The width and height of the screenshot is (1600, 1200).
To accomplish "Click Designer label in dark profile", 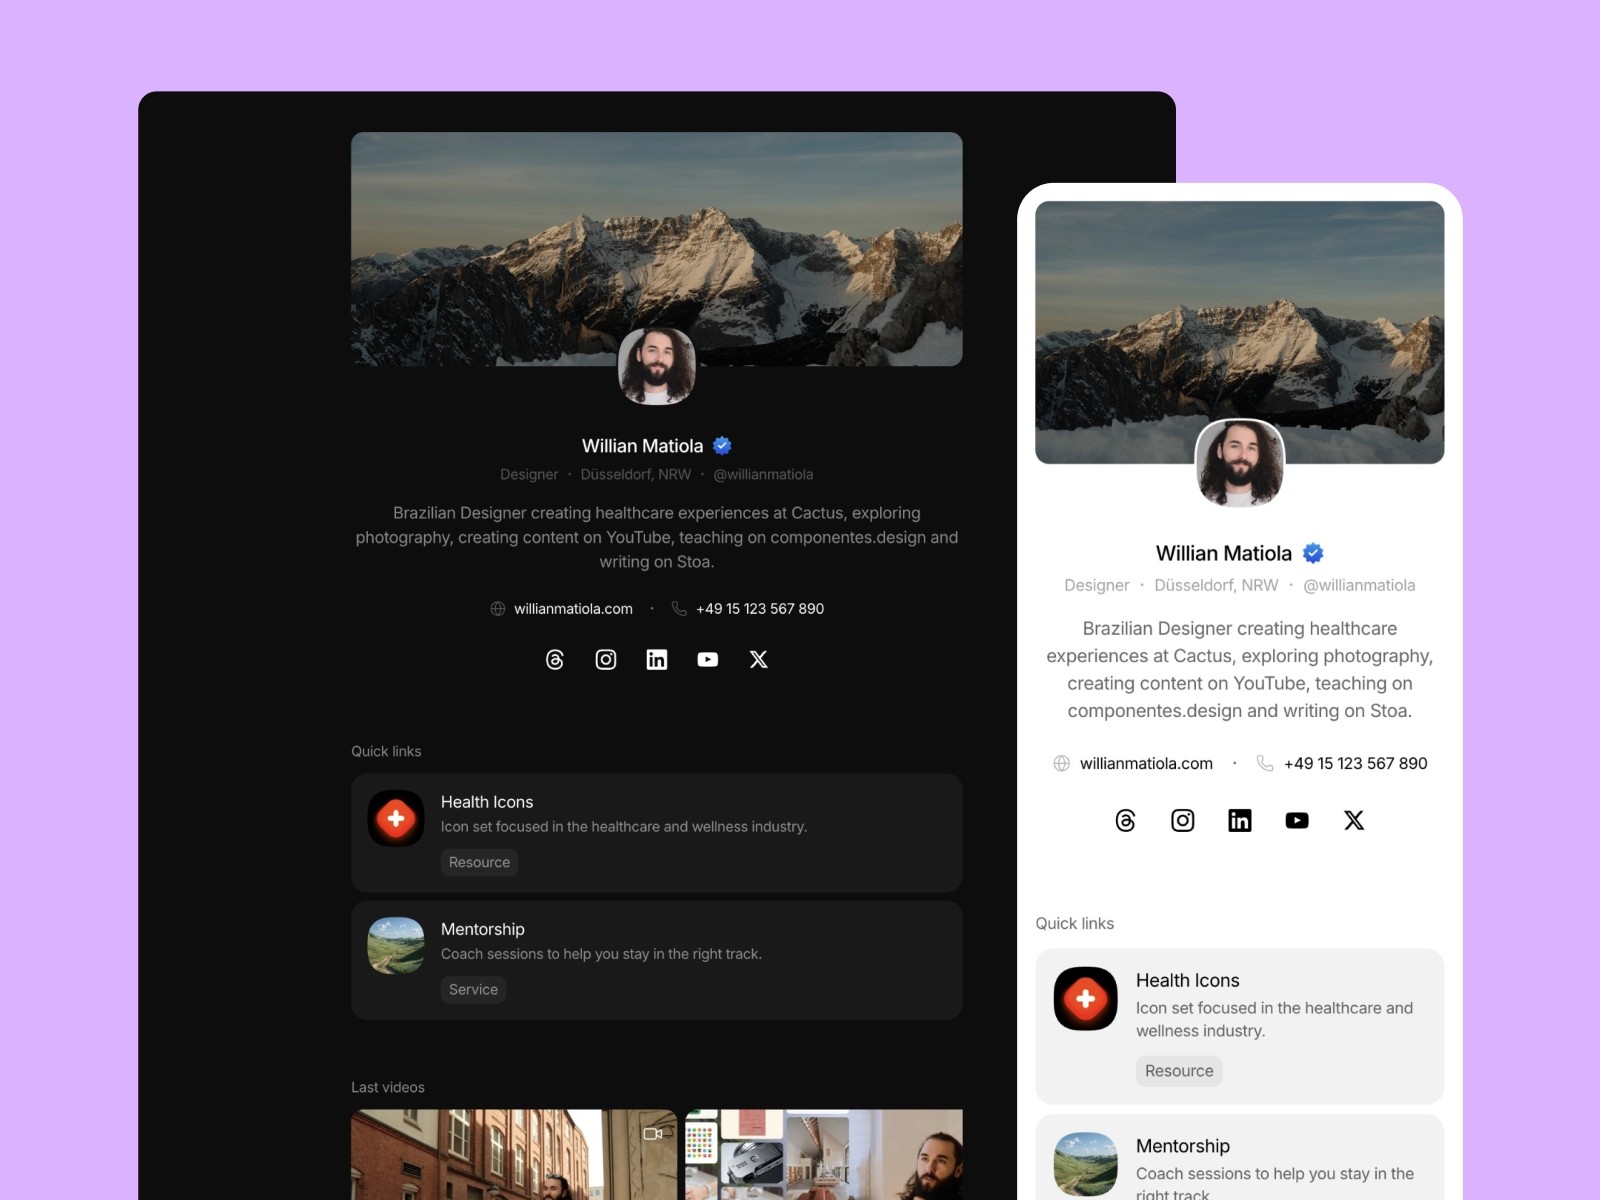I will pos(529,474).
